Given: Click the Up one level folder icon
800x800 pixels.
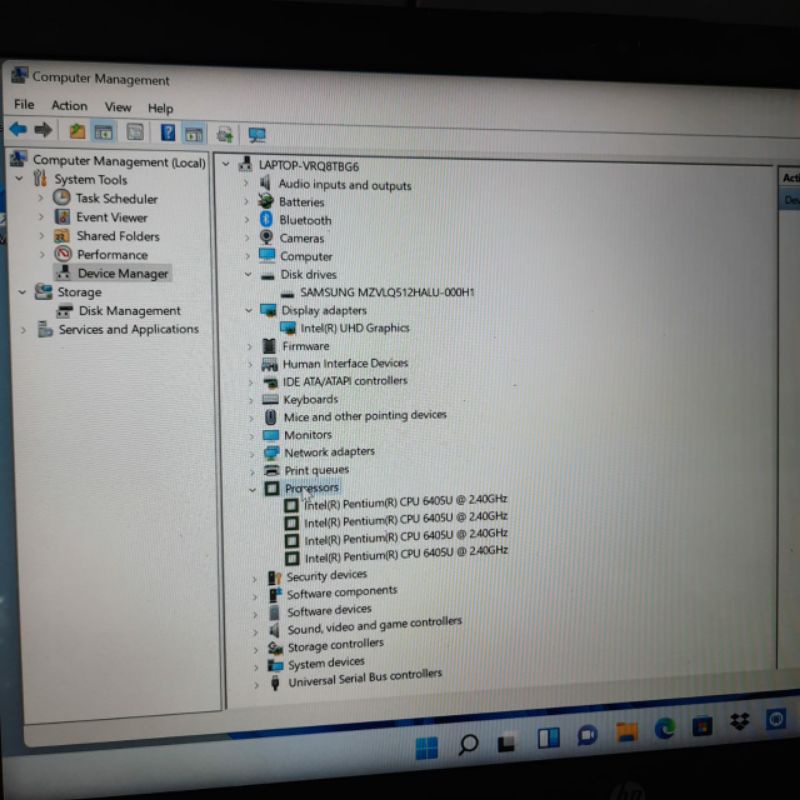Looking at the screenshot, I should click(77, 131).
